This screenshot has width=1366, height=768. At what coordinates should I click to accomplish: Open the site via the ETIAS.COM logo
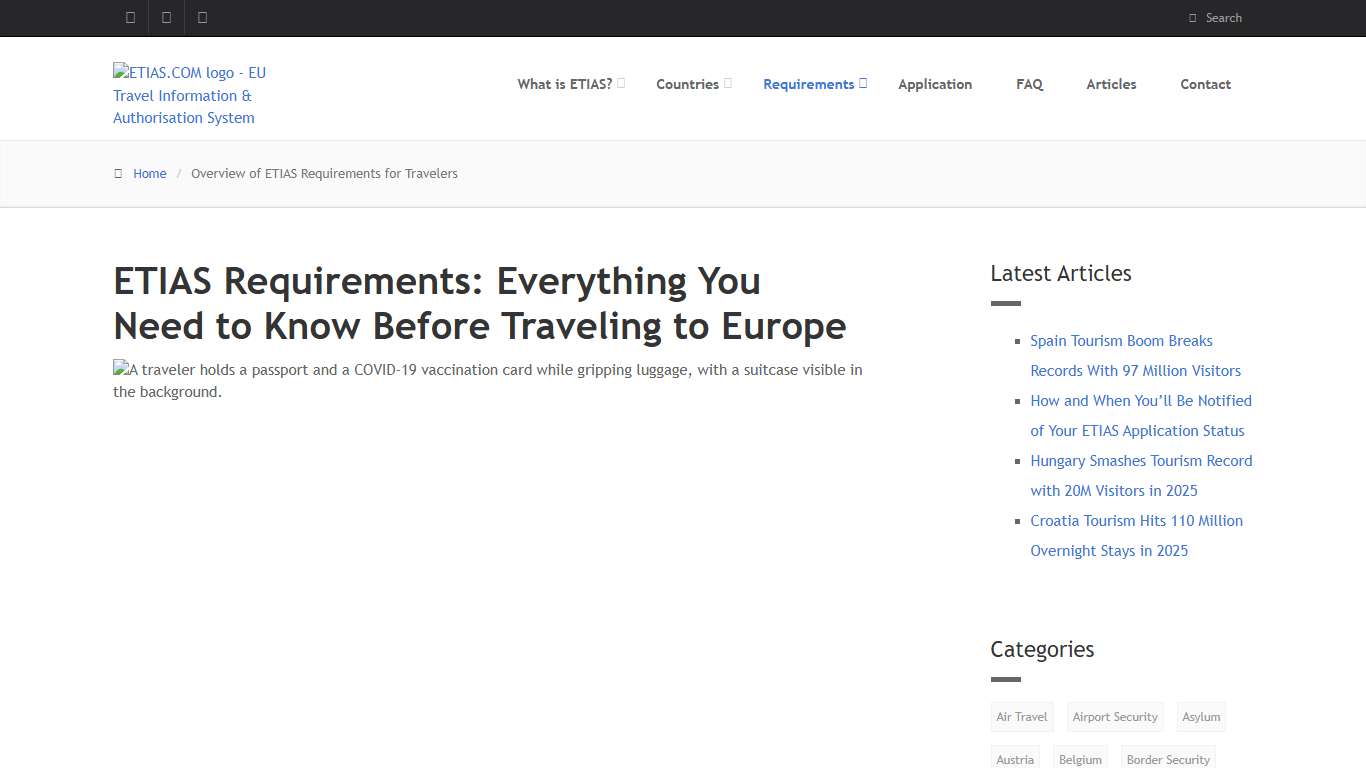(189, 95)
